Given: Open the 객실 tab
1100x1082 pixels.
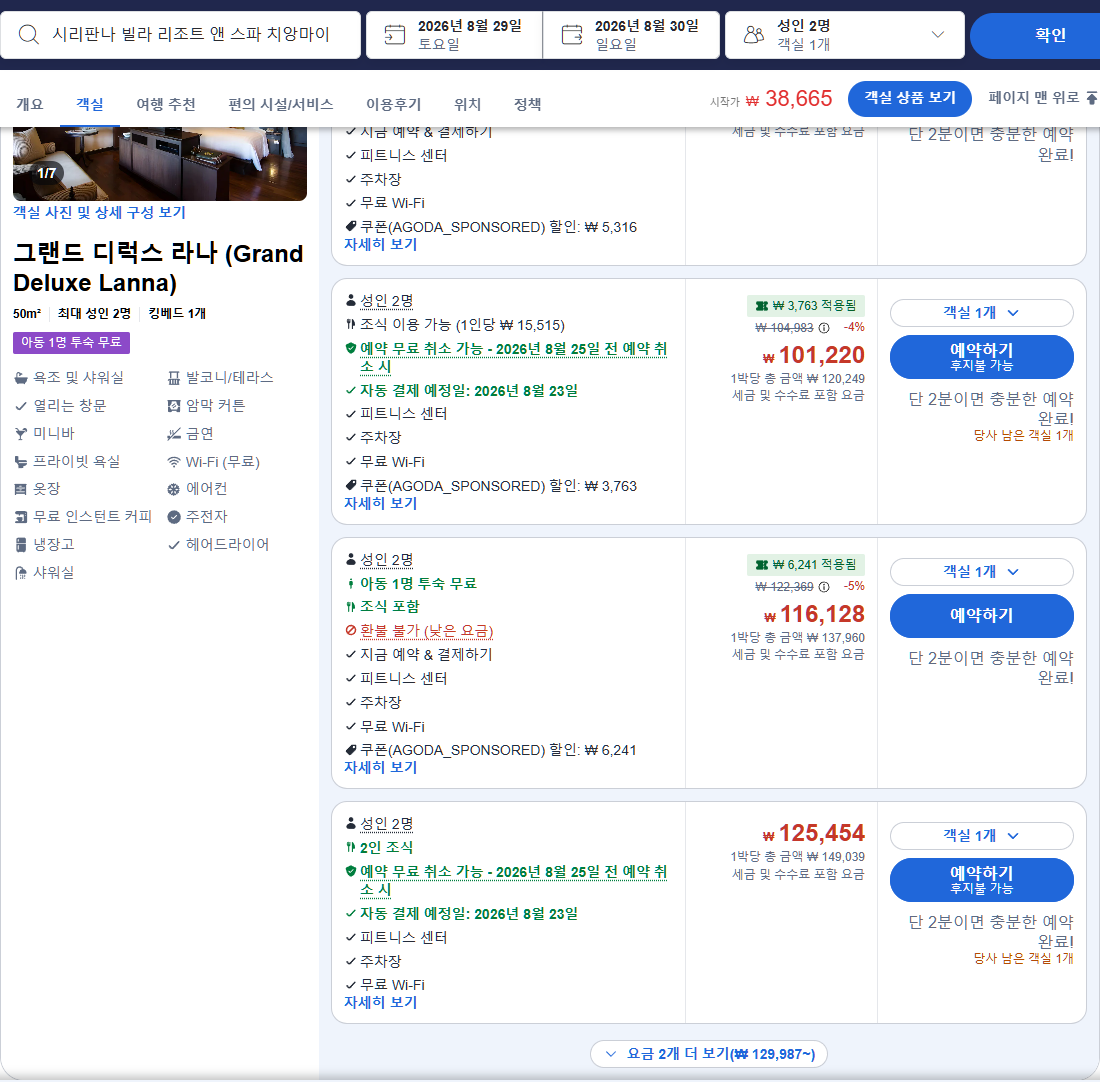Looking at the screenshot, I should (x=90, y=105).
